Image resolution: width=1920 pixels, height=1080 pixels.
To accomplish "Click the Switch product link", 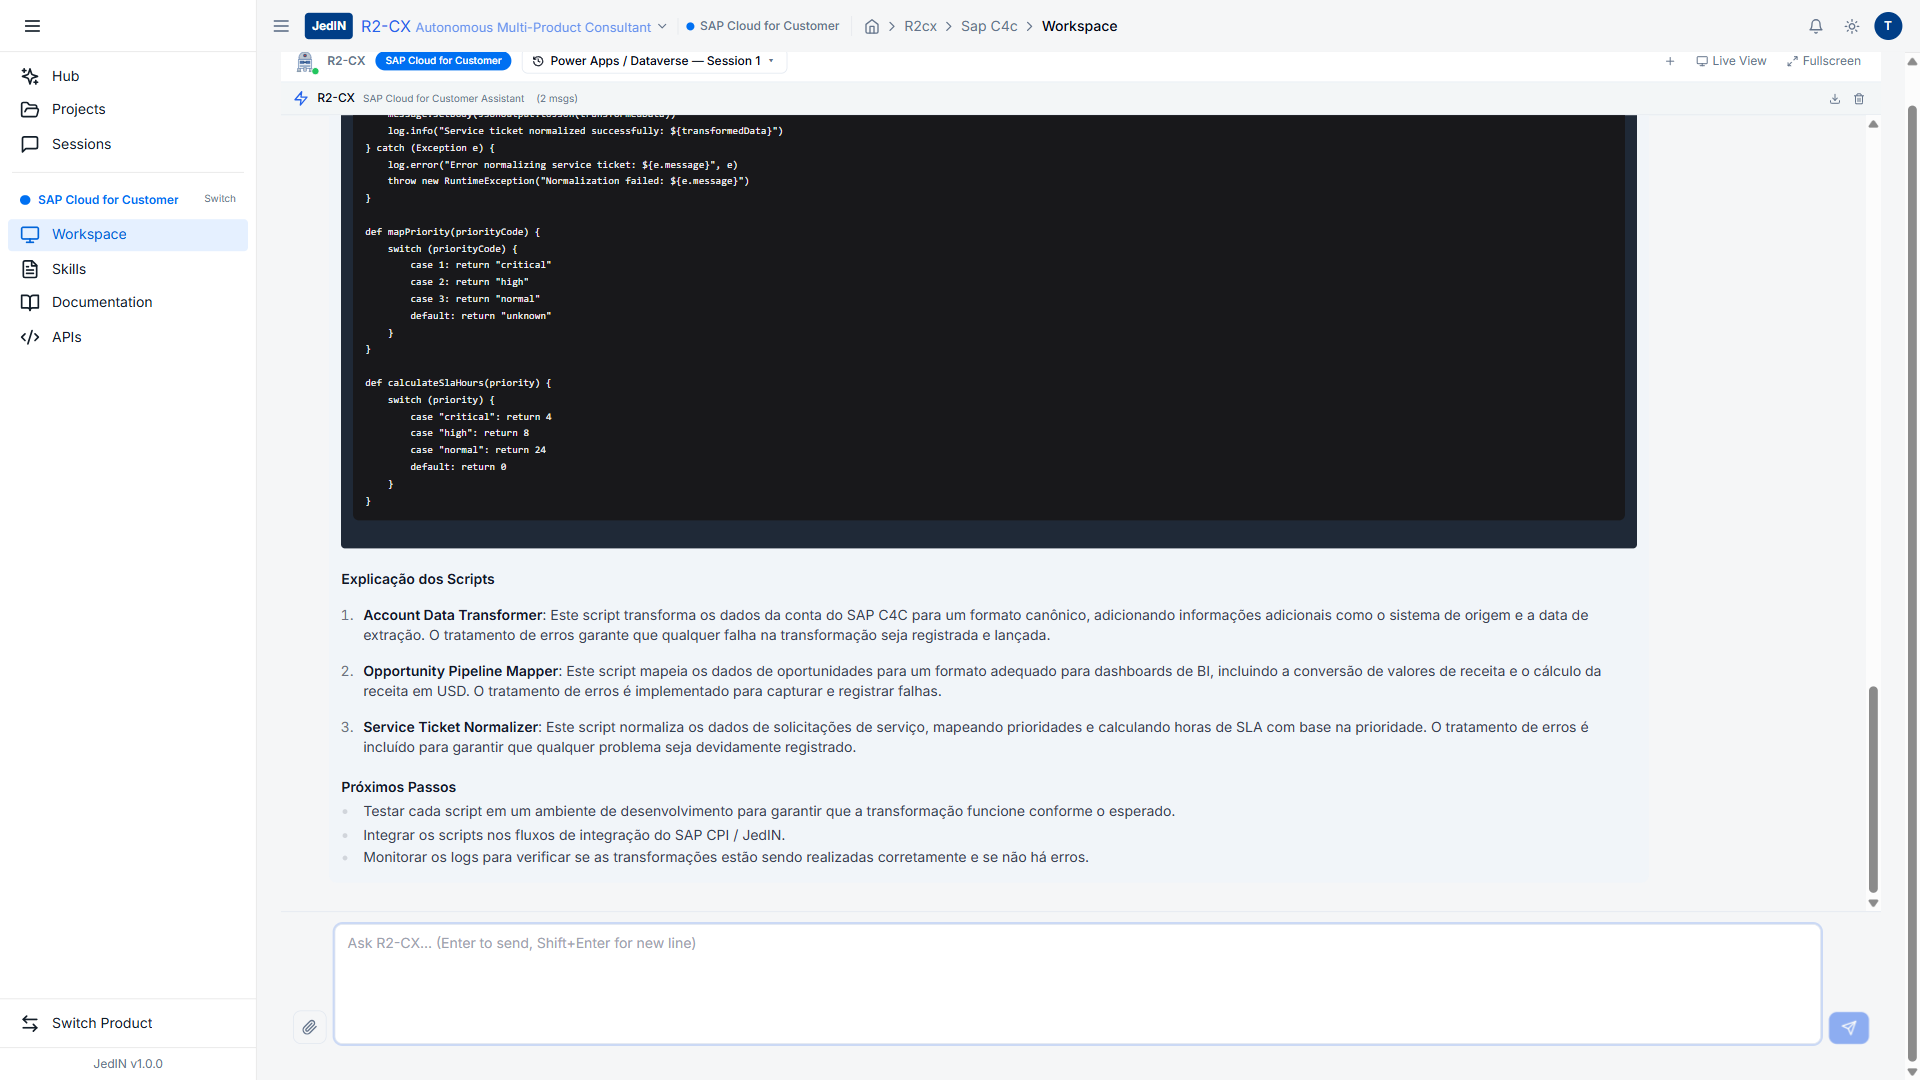I will pos(220,199).
